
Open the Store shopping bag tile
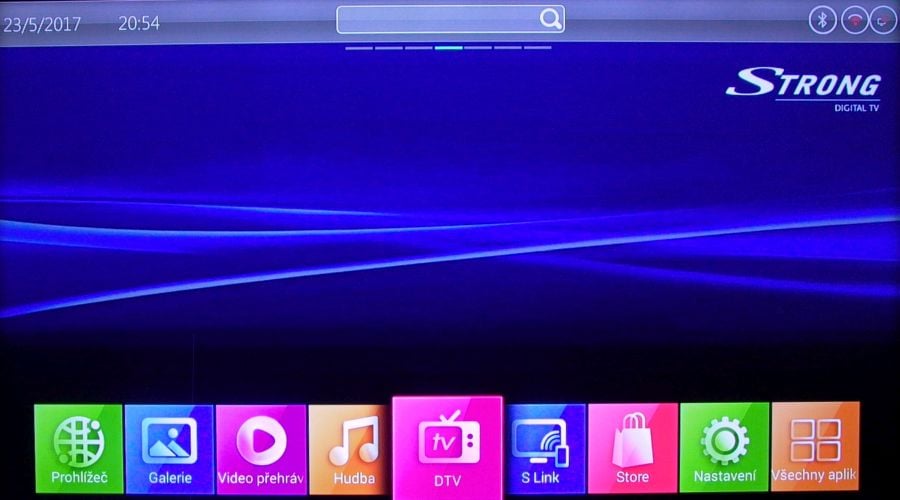coord(633,448)
